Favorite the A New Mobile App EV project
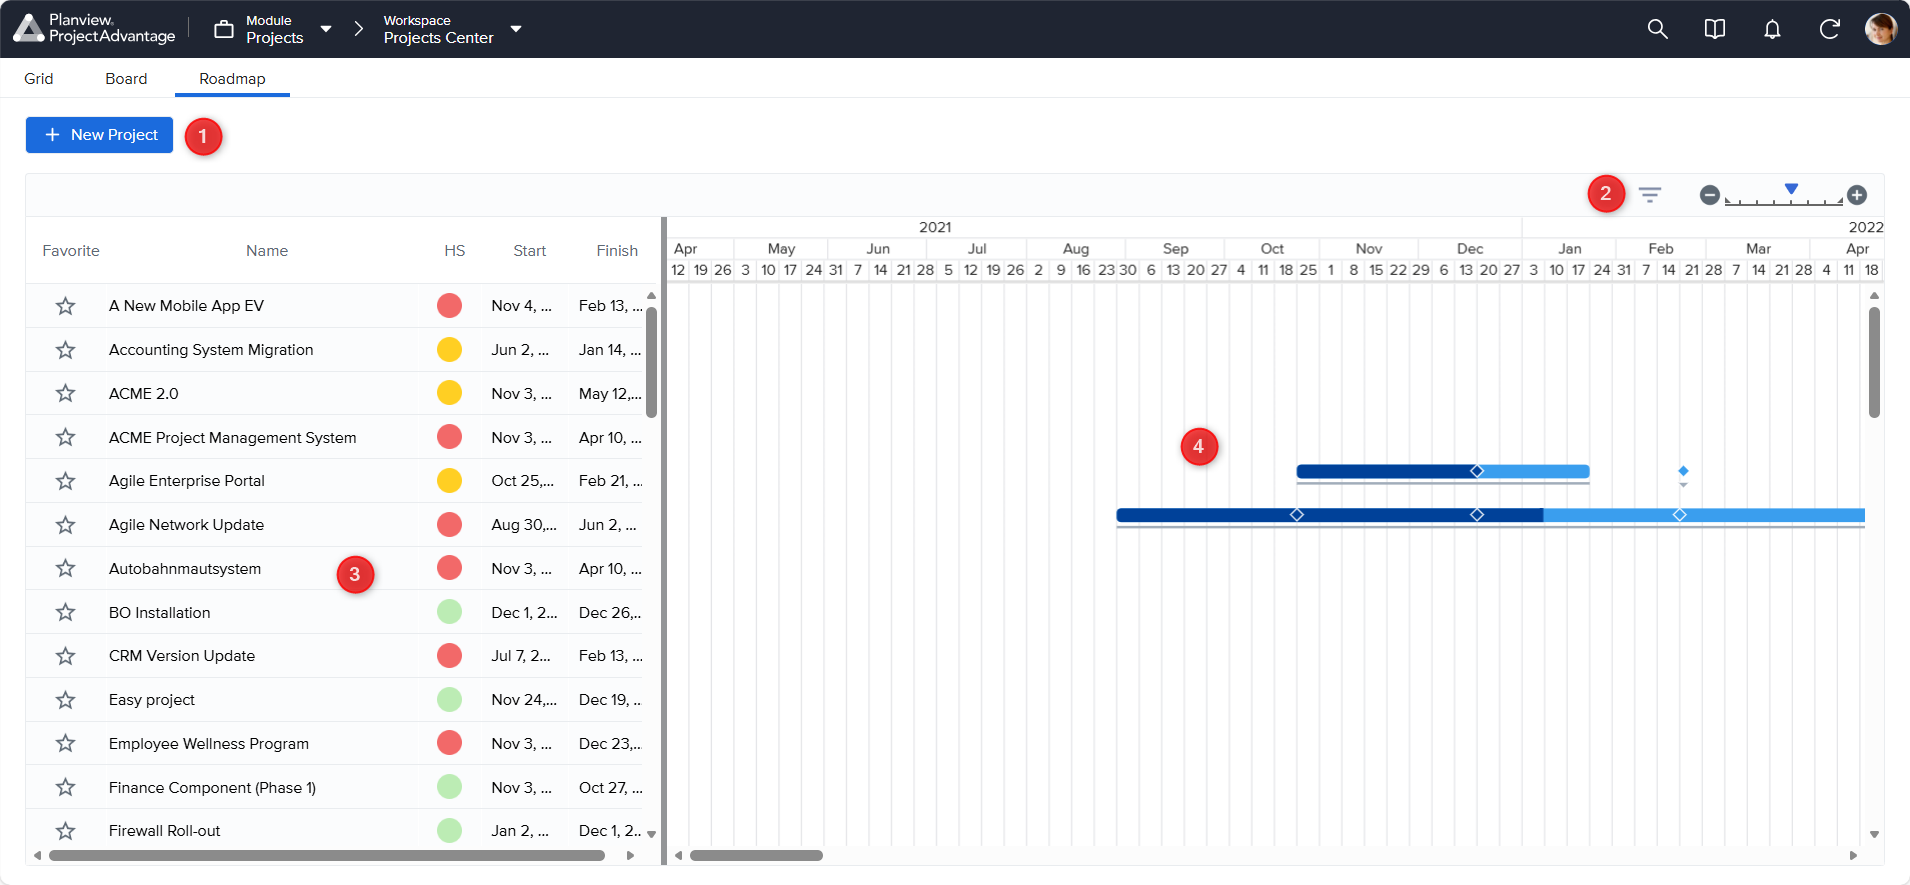The height and width of the screenshot is (885, 1910). [x=66, y=306]
